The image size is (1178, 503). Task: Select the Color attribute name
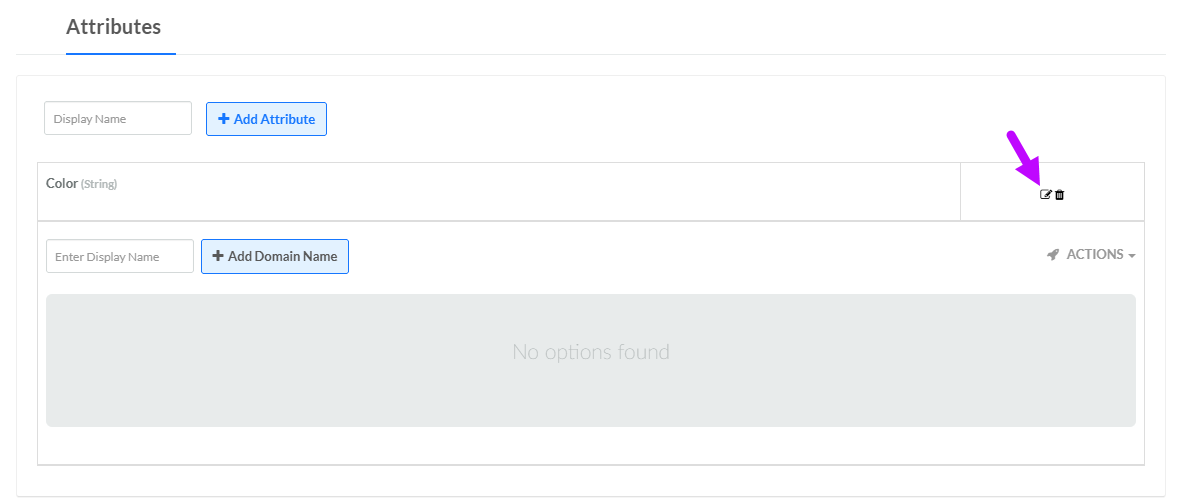tap(61, 184)
